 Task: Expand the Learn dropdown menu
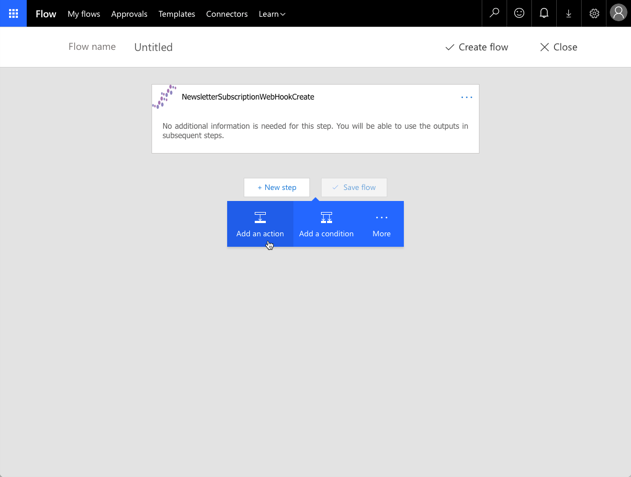[x=272, y=14]
